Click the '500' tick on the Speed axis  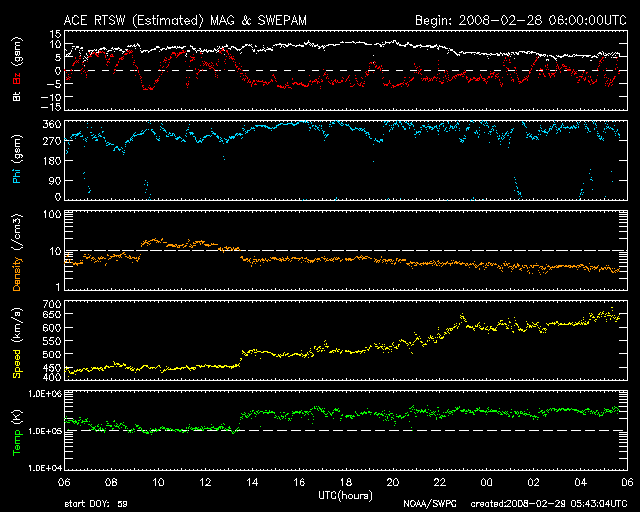point(51,354)
